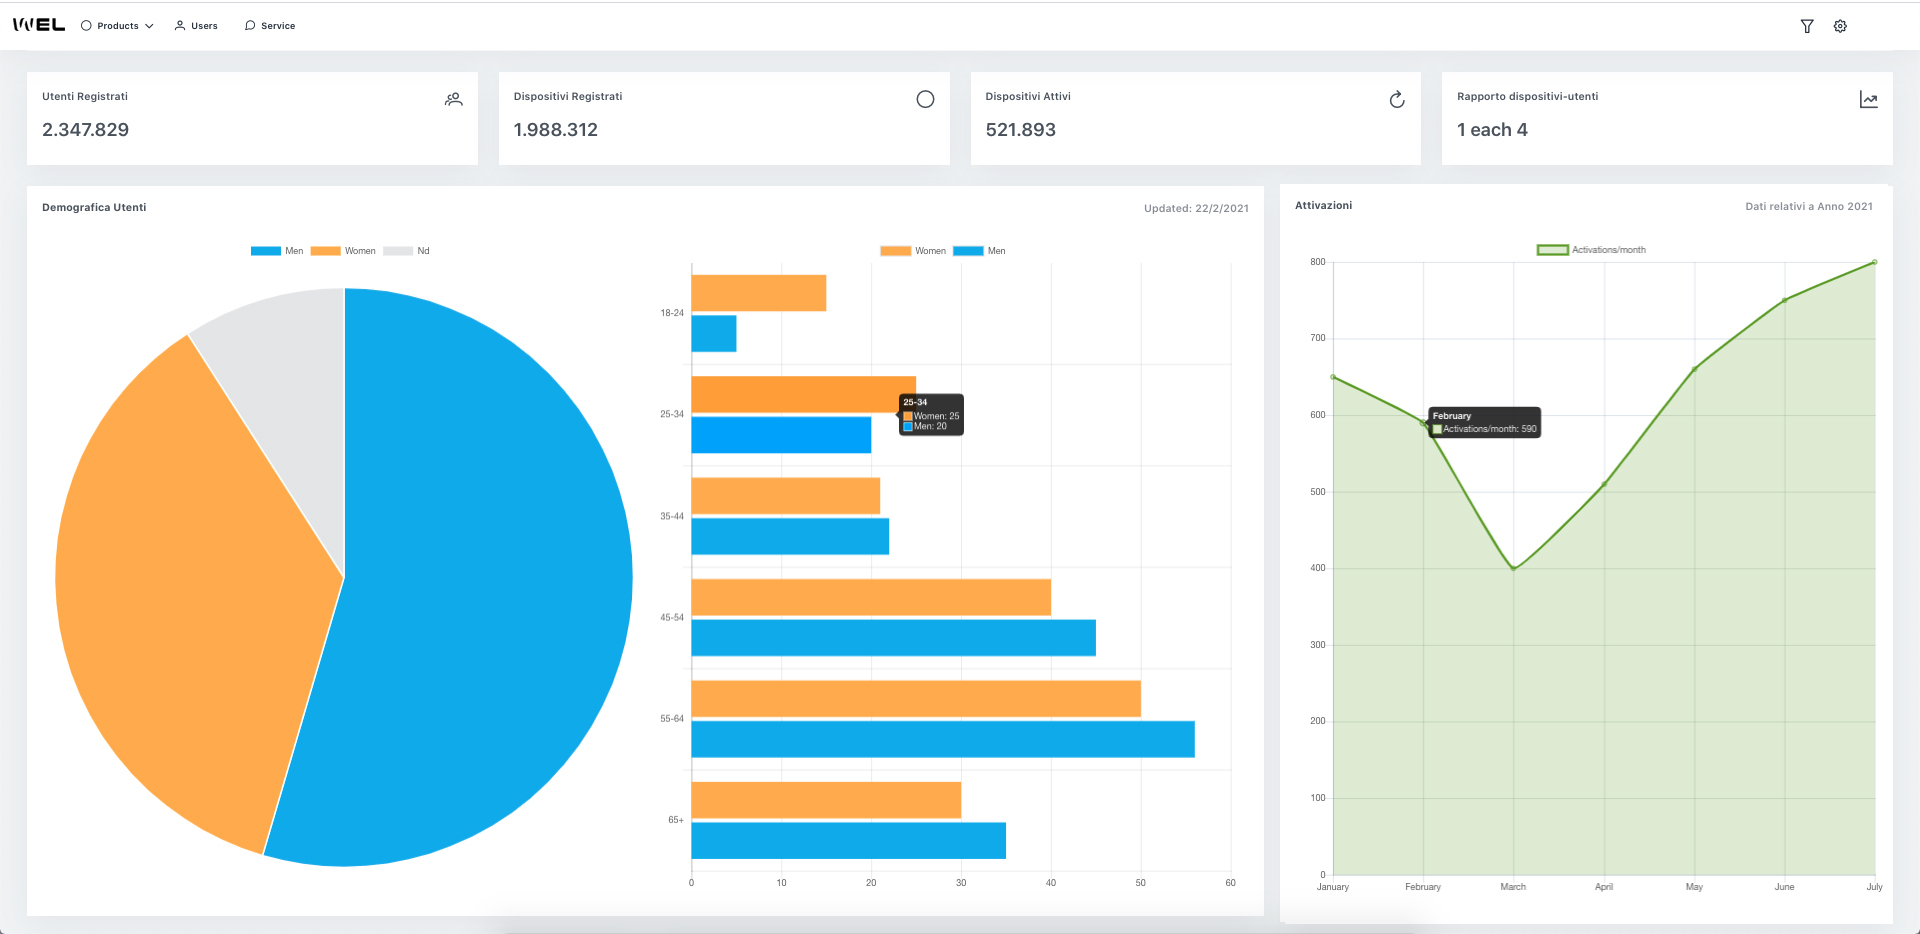Viewport: 1920px width, 934px height.
Task: Click the May data point on line chart
Action: pyautogui.click(x=1694, y=369)
